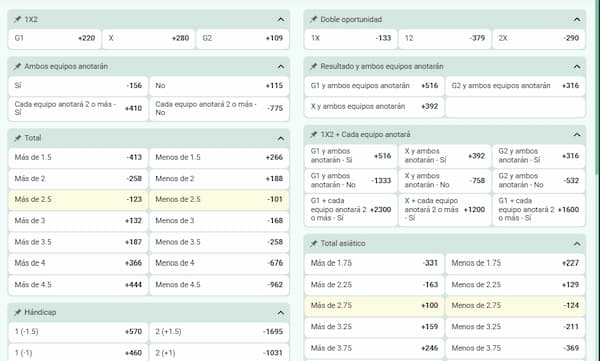The height and width of the screenshot is (361, 600).
Task: Select handicap 1 (-1) at +460
Action: (78, 353)
